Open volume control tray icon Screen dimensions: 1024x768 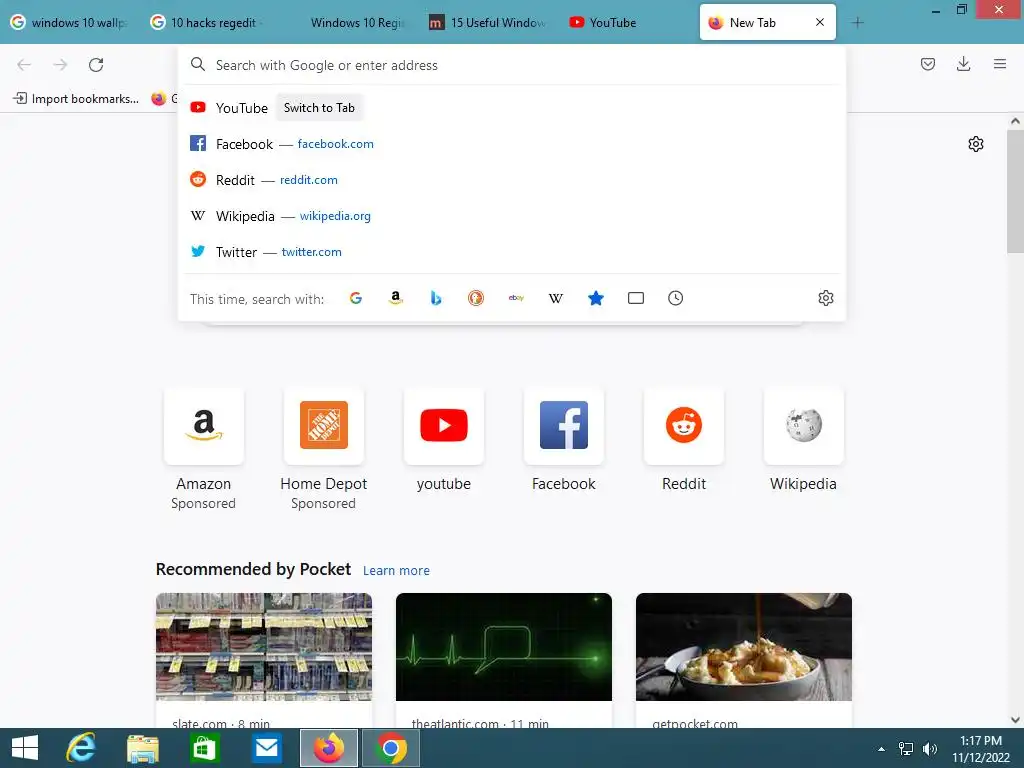click(x=929, y=748)
